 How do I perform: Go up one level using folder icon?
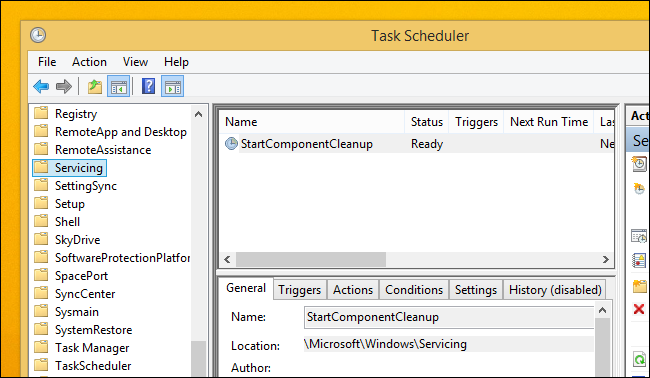click(x=95, y=87)
